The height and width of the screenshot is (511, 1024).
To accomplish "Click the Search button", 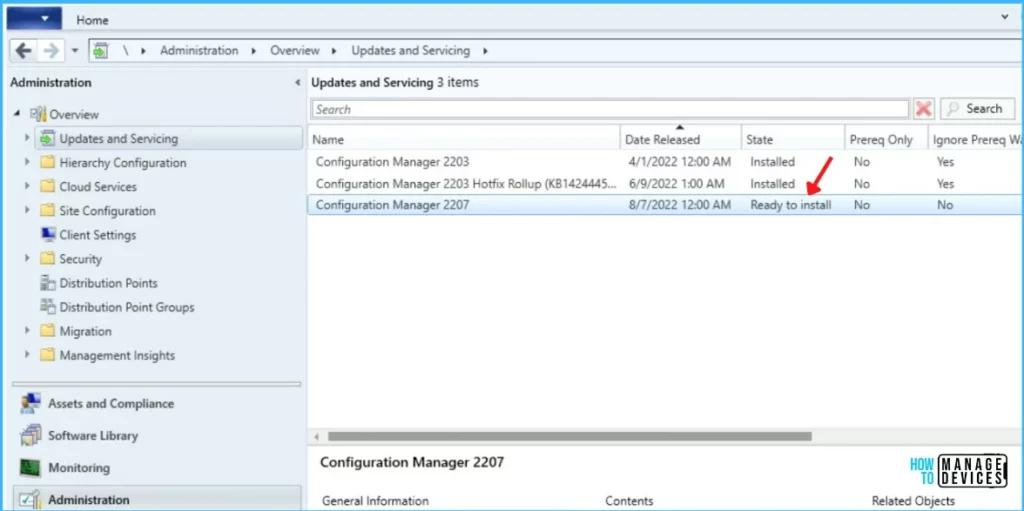I will (977, 109).
